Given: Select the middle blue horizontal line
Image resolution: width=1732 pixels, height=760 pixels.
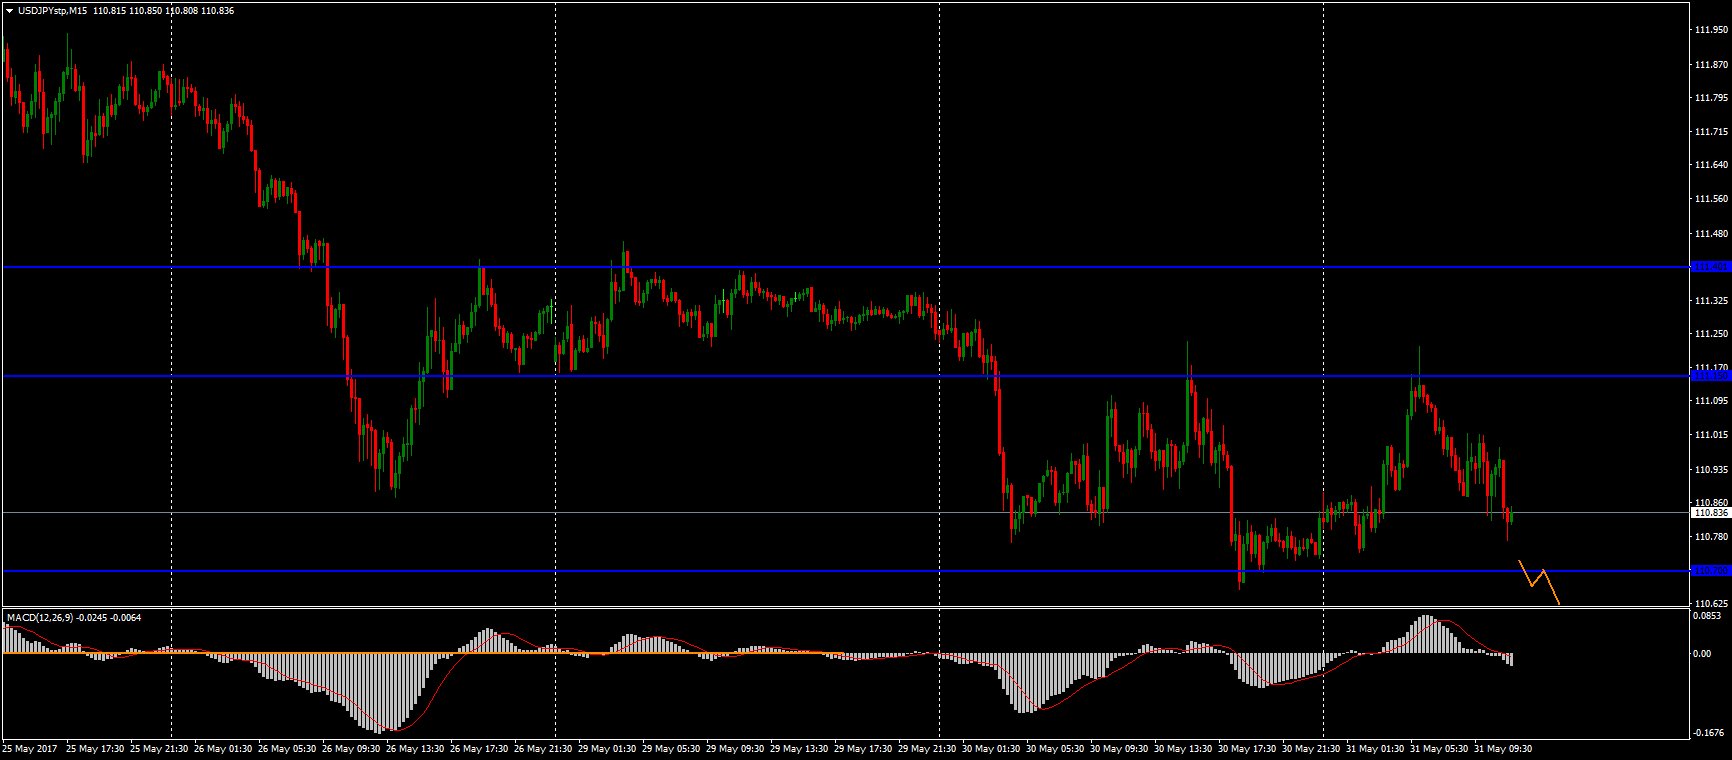Looking at the screenshot, I should tap(800, 376).
